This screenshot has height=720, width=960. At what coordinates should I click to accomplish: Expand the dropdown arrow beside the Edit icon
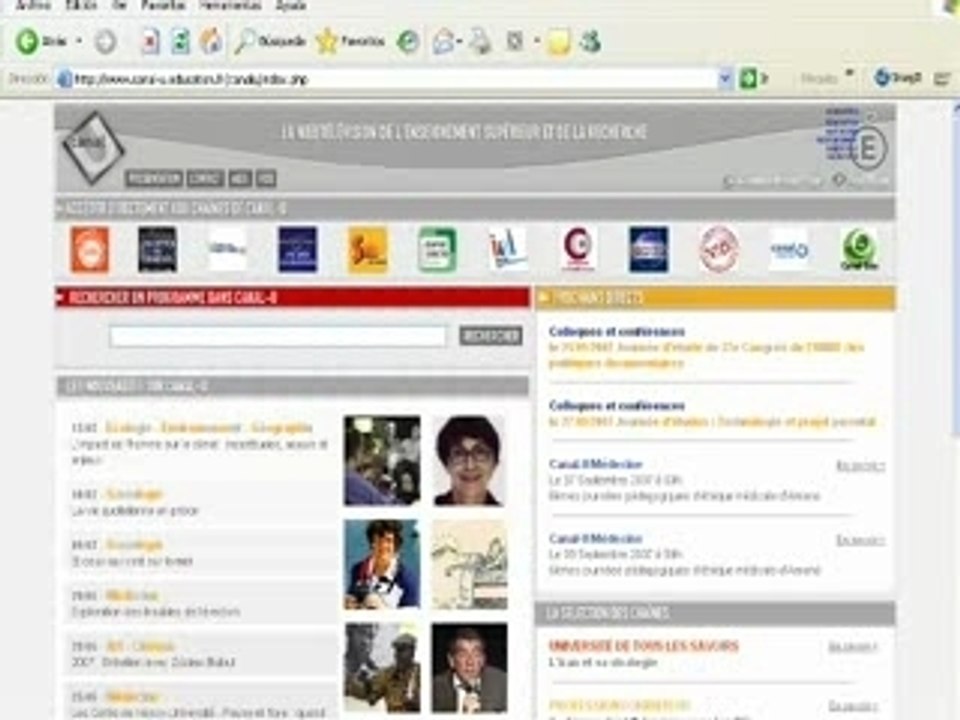536,41
